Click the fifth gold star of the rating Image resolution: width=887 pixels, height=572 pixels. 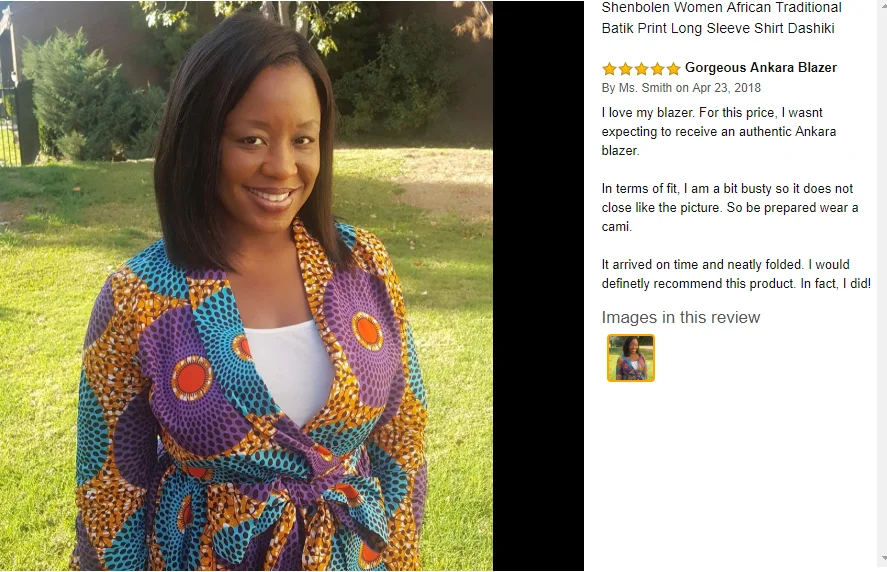coord(673,69)
